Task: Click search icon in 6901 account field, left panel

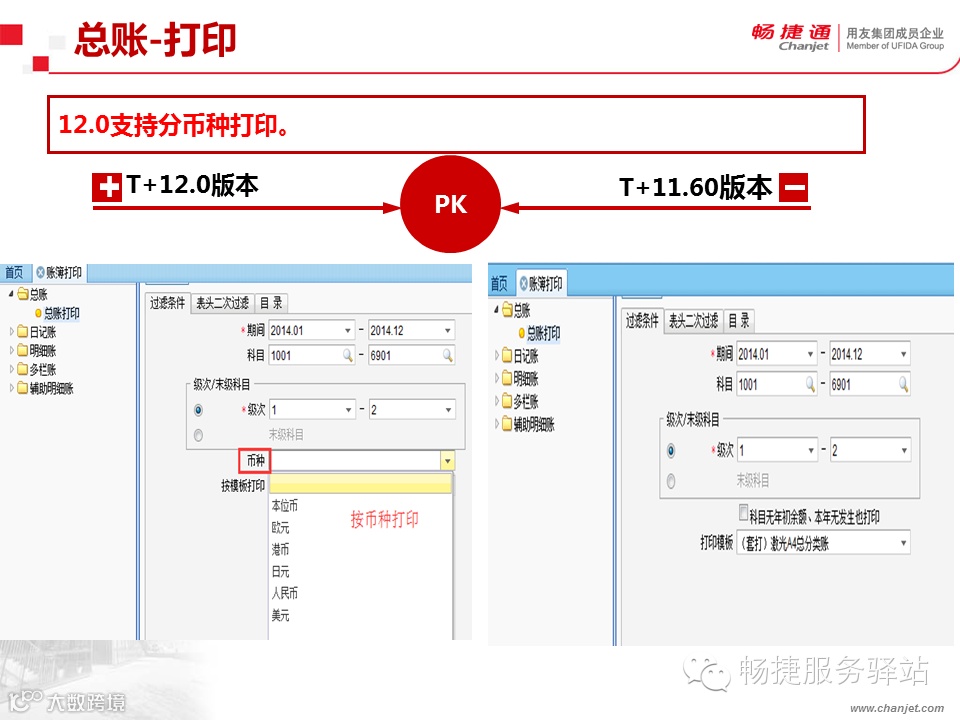Action: pos(448,355)
